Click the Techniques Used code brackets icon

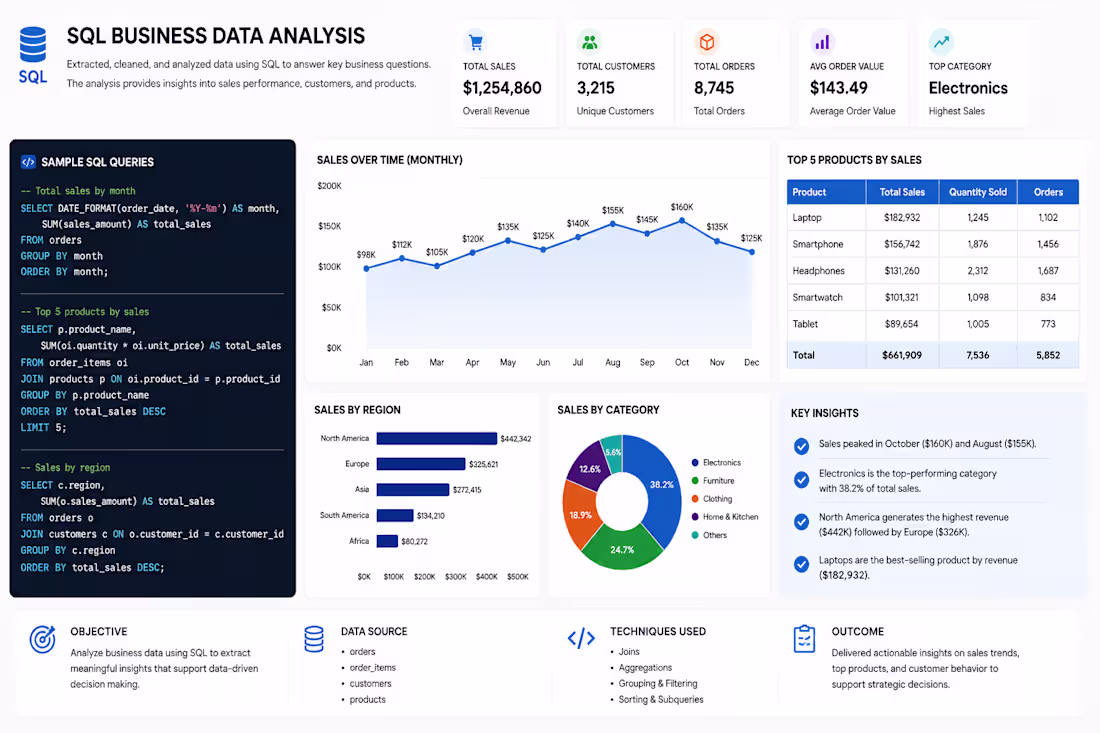[581, 638]
